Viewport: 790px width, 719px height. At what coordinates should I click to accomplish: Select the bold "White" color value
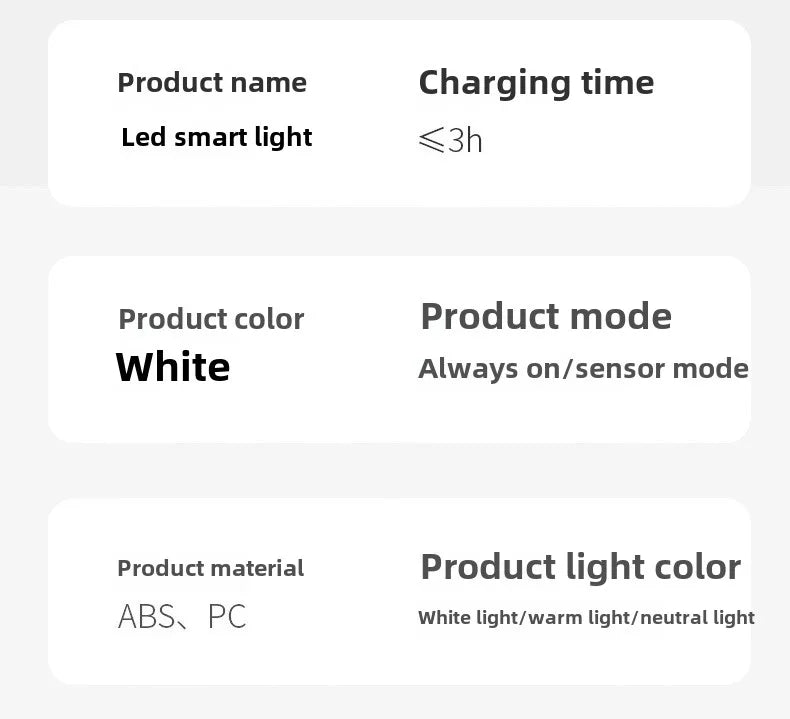pyautogui.click(x=173, y=367)
